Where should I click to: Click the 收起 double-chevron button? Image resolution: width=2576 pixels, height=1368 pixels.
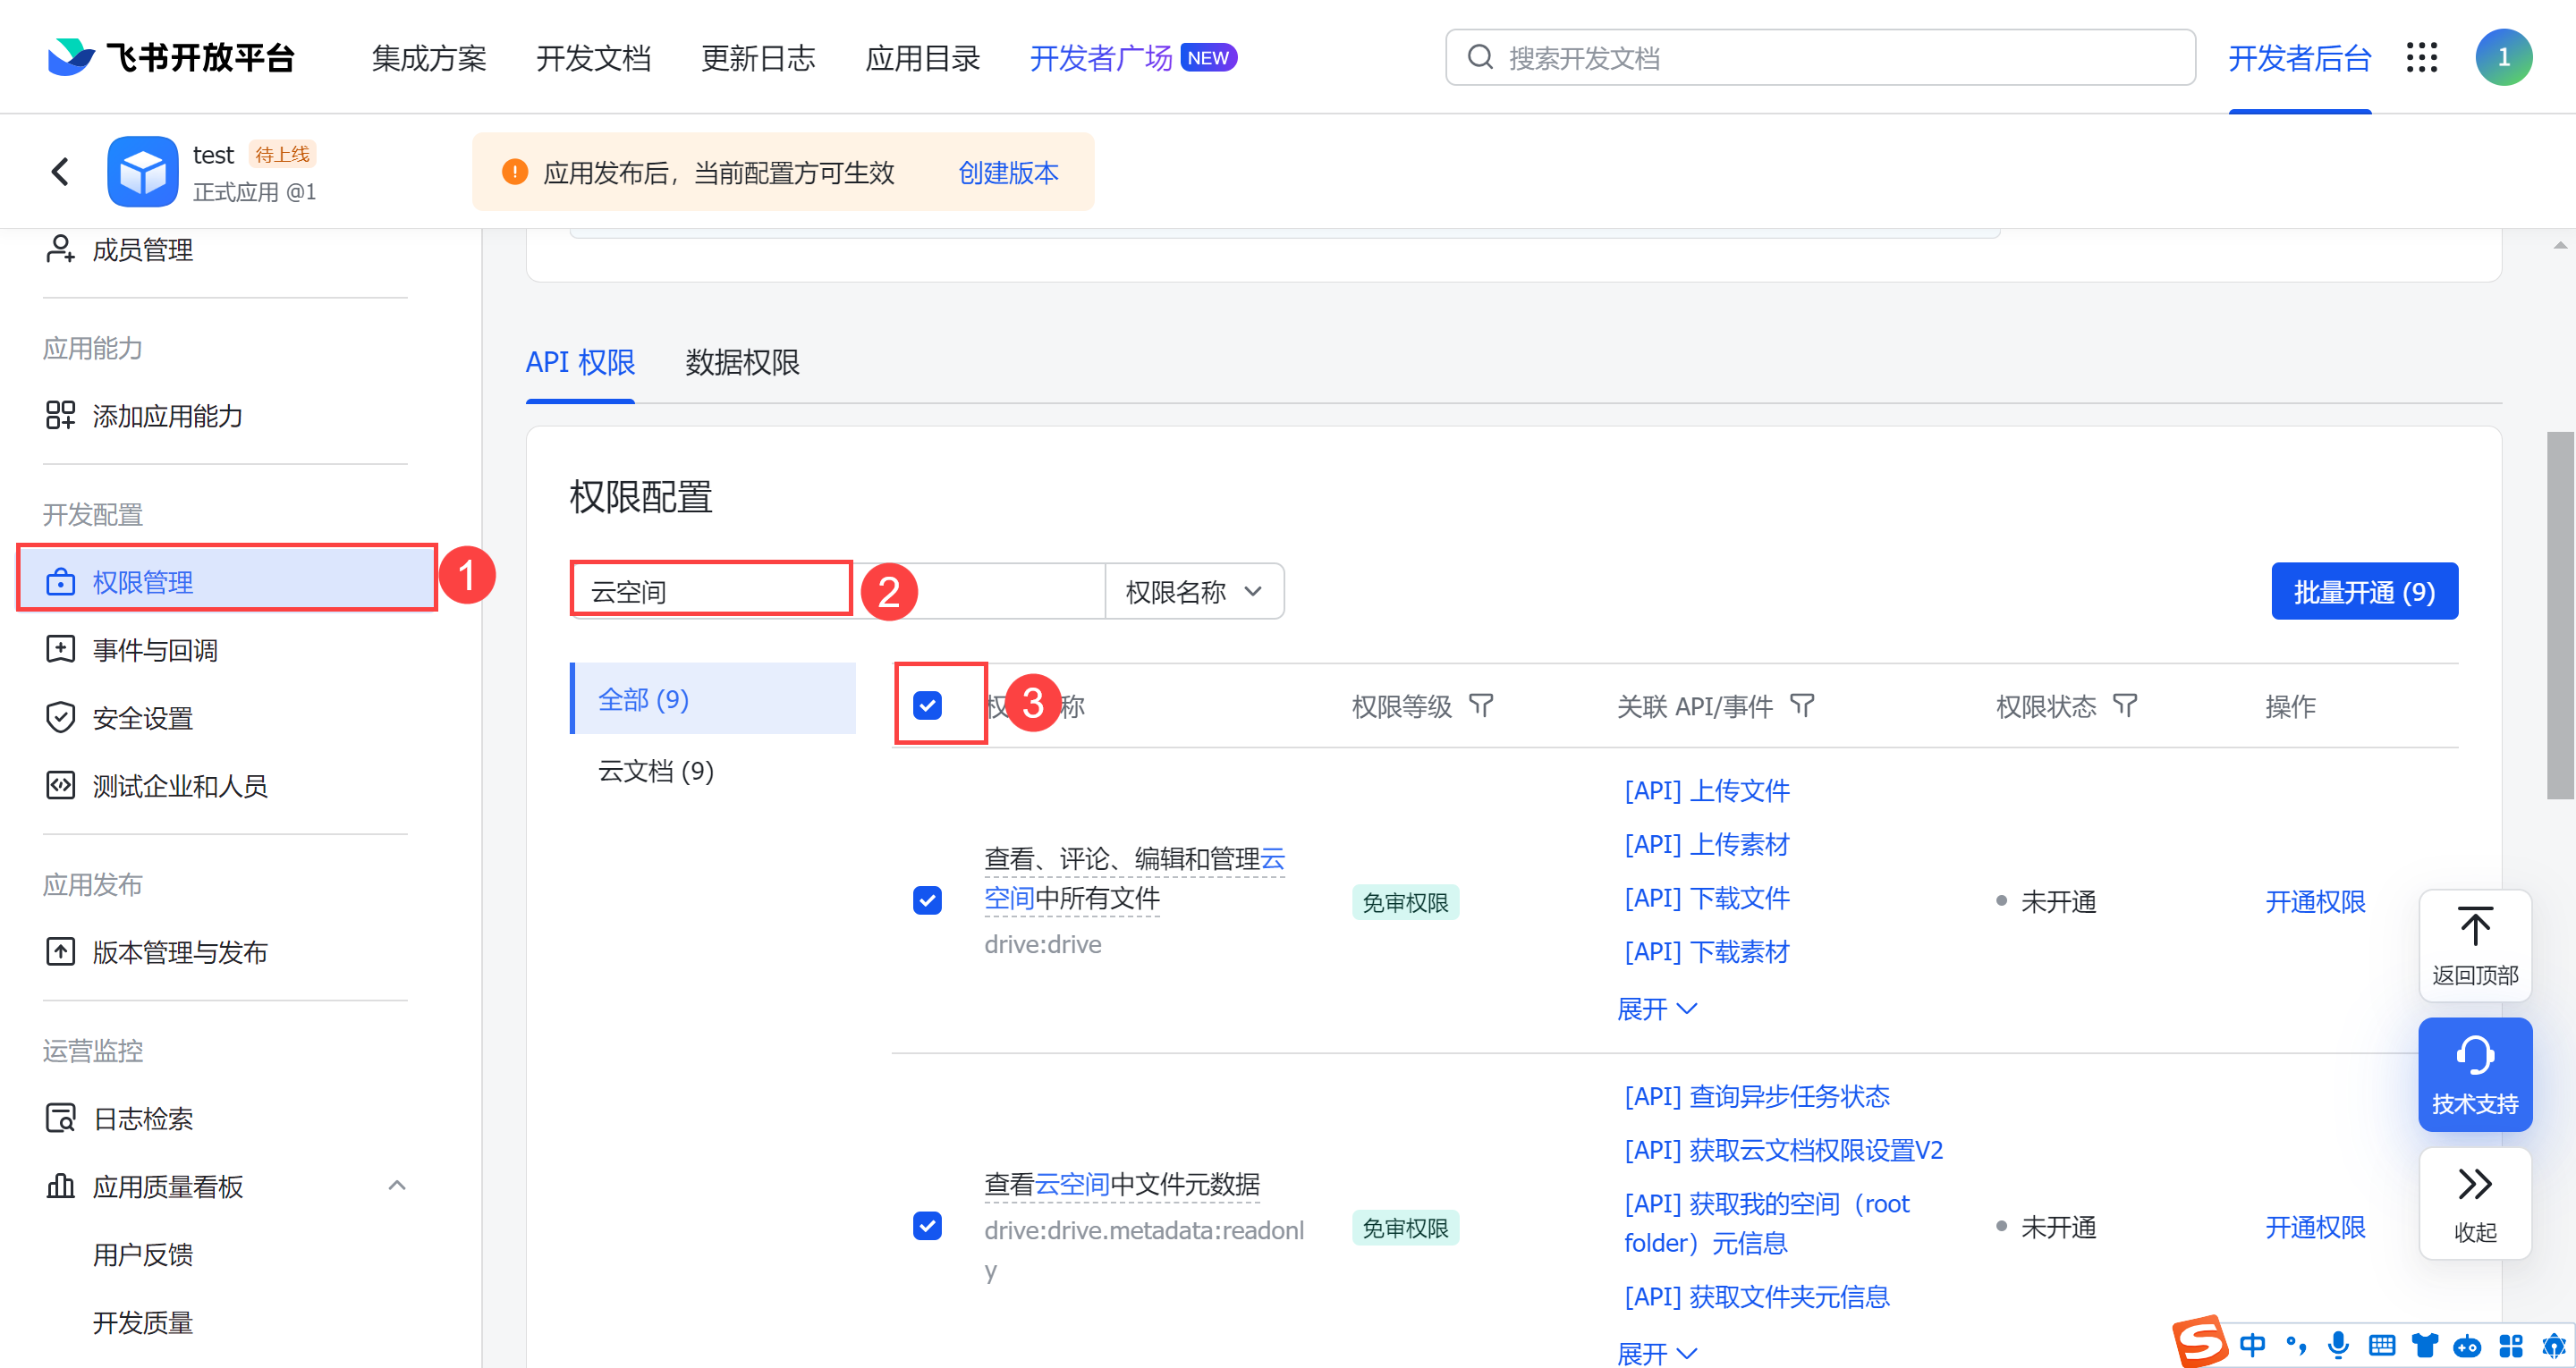pyautogui.click(x=2474, y=1203)
